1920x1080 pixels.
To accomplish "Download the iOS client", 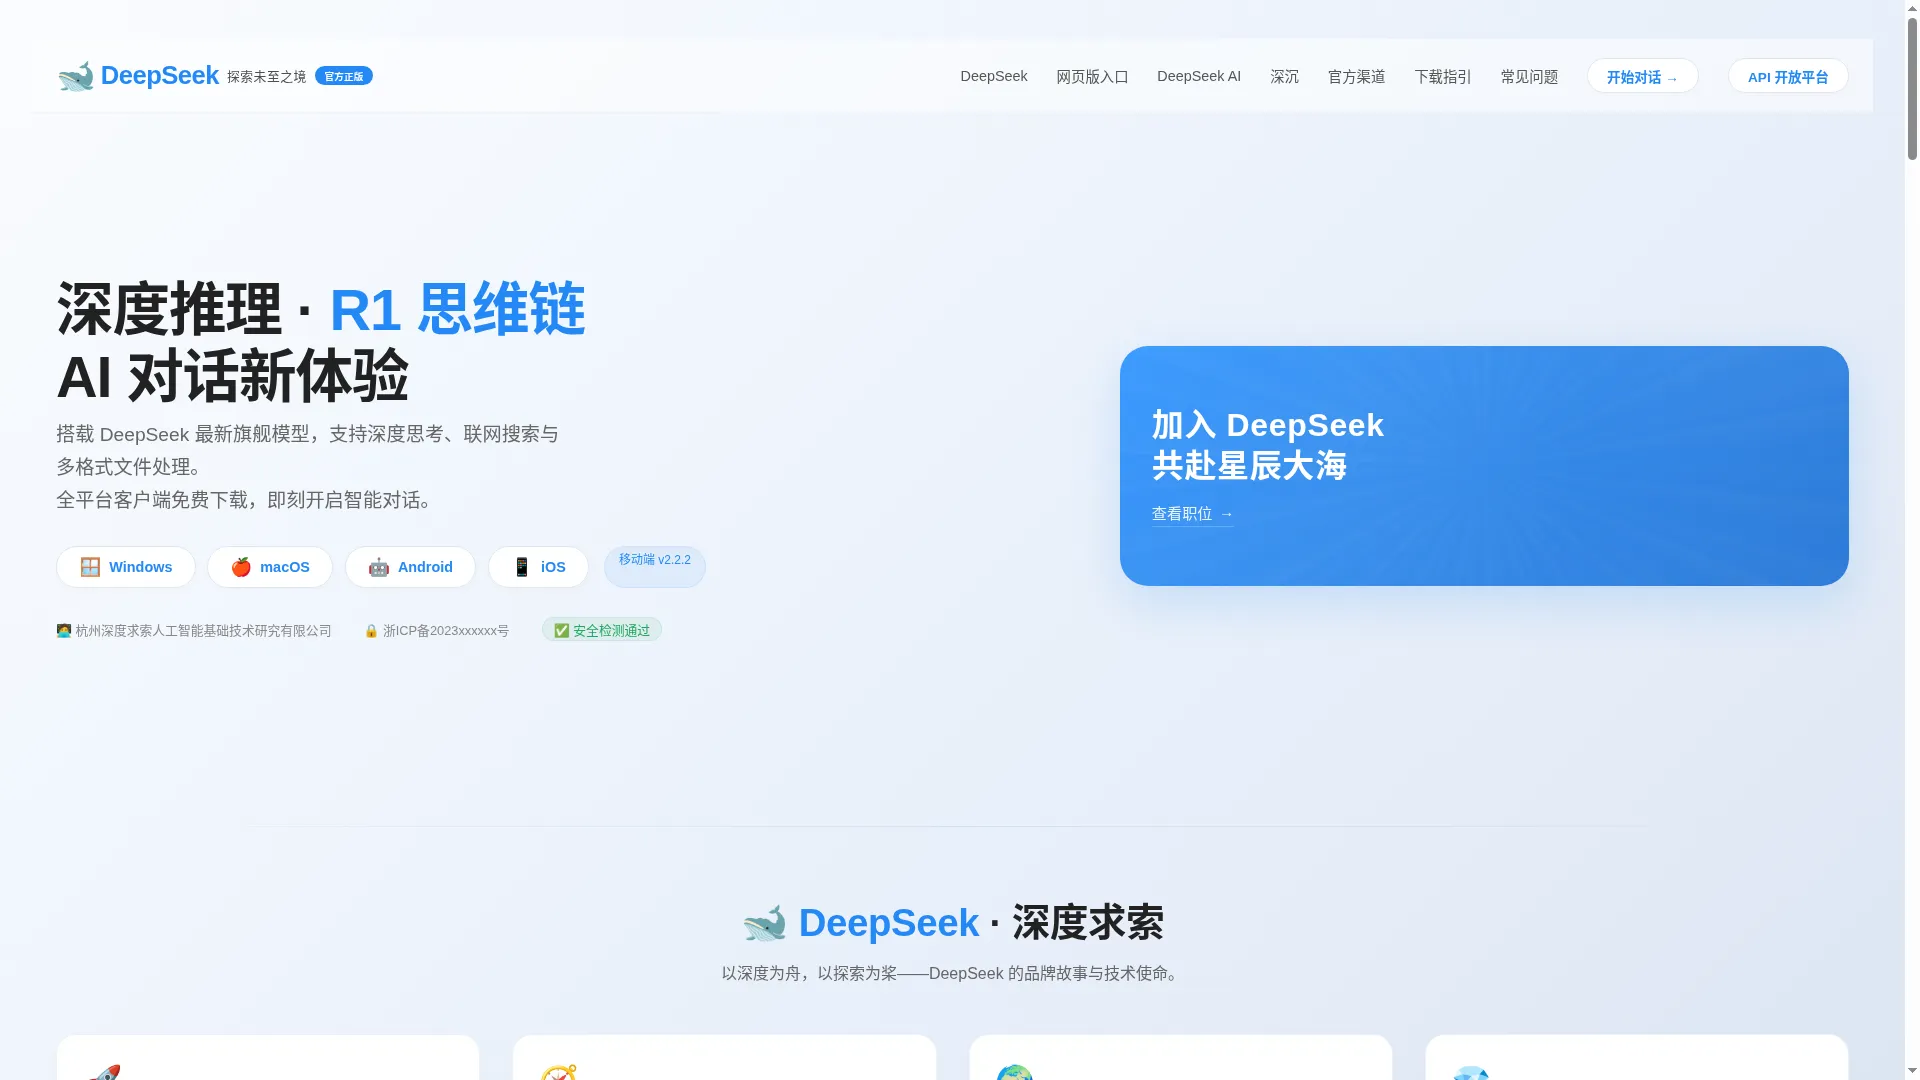I will [539, 567].
